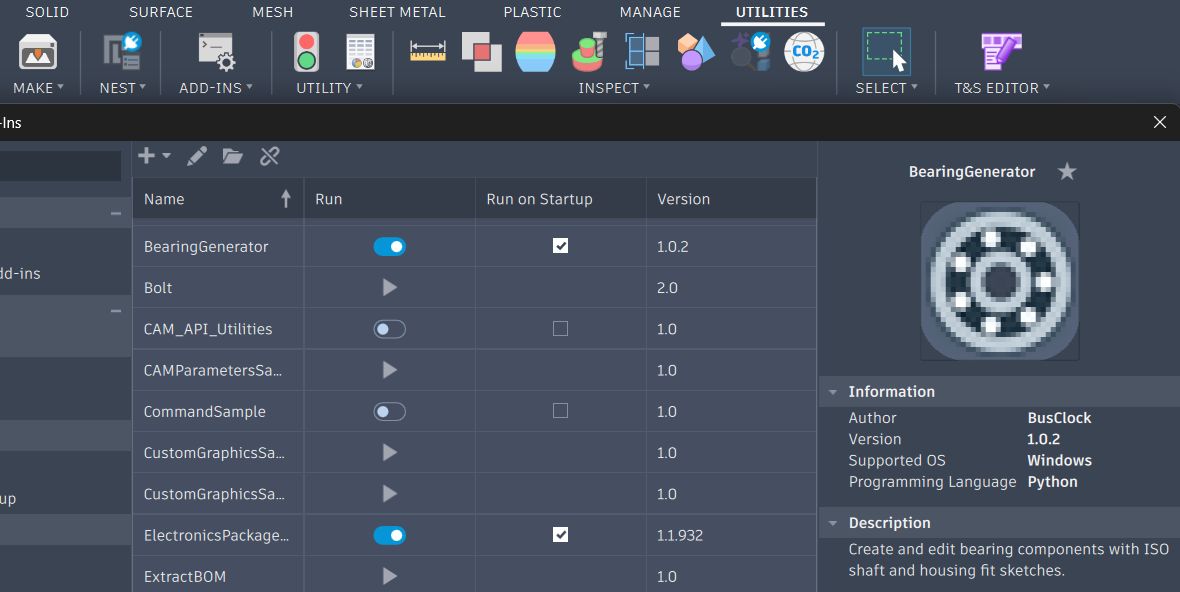Image resolution: width=1180 pixels, height=592 pixels.
Task: Click the UTILITIES tab
Action: click(772, 12)
